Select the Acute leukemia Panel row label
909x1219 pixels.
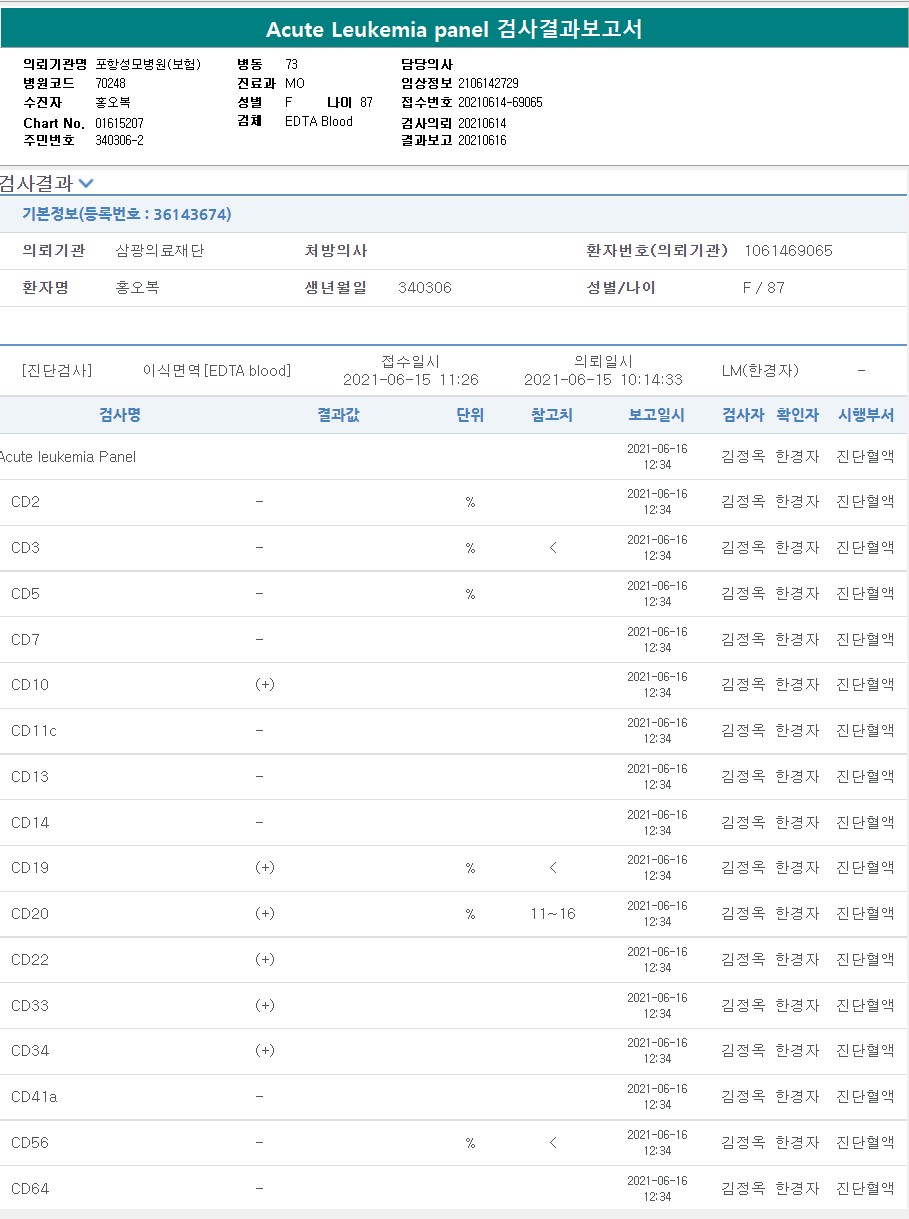point(68,457)
